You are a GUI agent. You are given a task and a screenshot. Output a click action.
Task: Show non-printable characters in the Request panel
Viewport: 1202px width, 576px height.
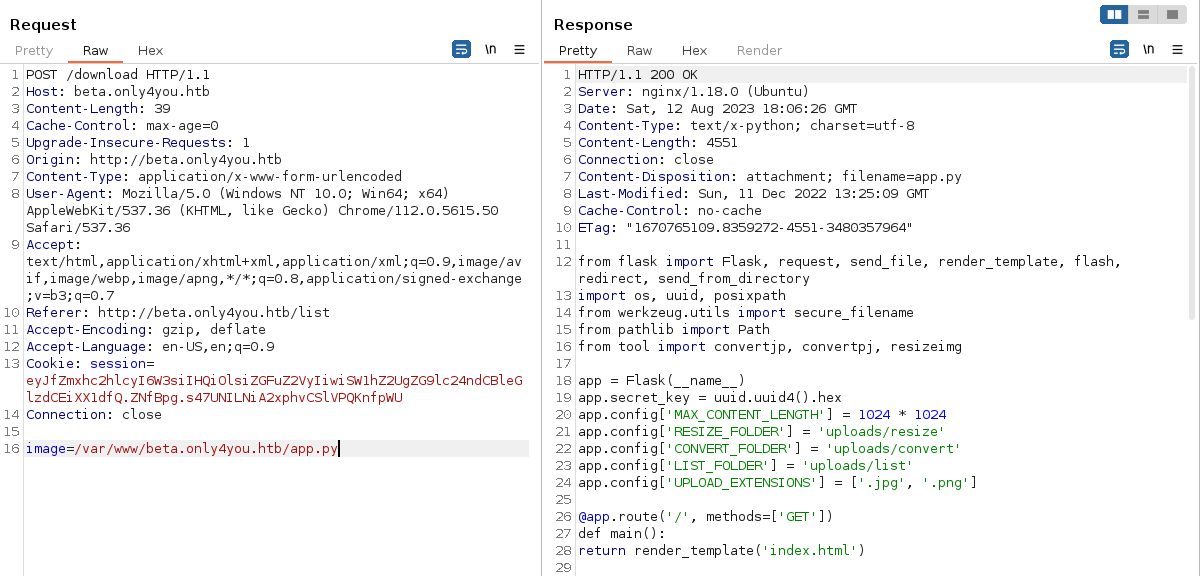point(491,49)
